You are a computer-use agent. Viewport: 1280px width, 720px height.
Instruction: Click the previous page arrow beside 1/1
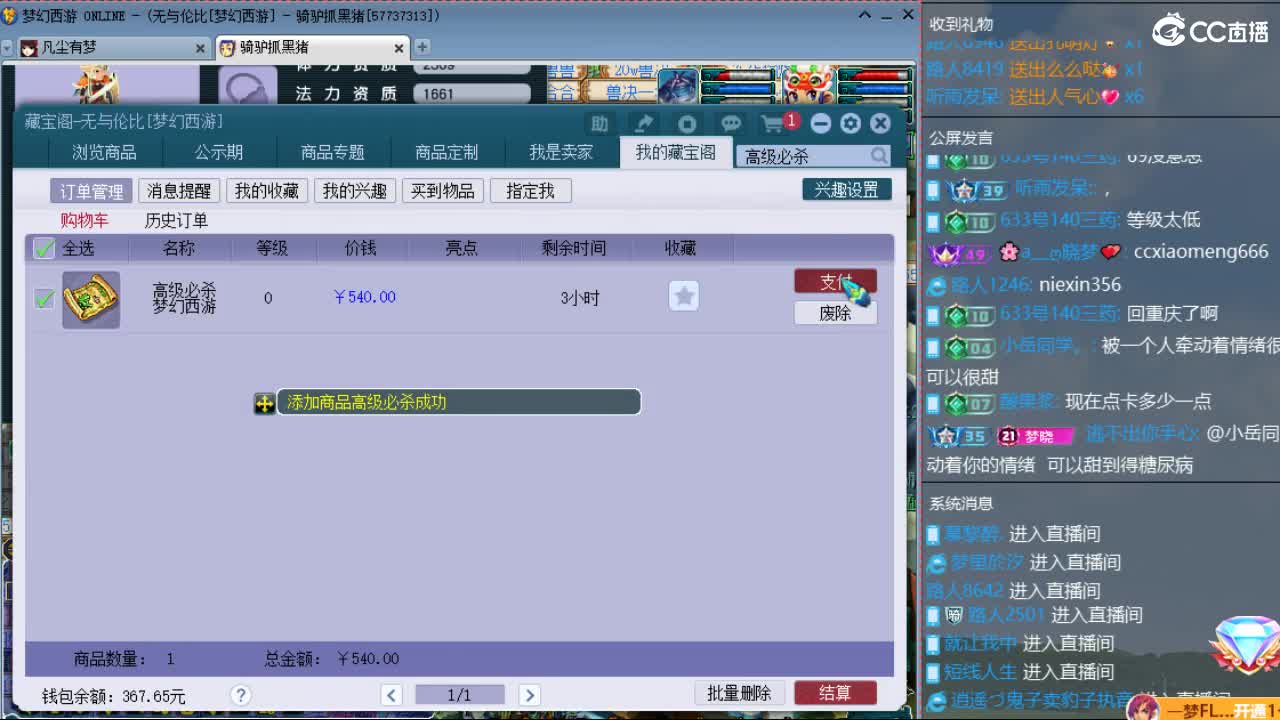click(391, 693)
